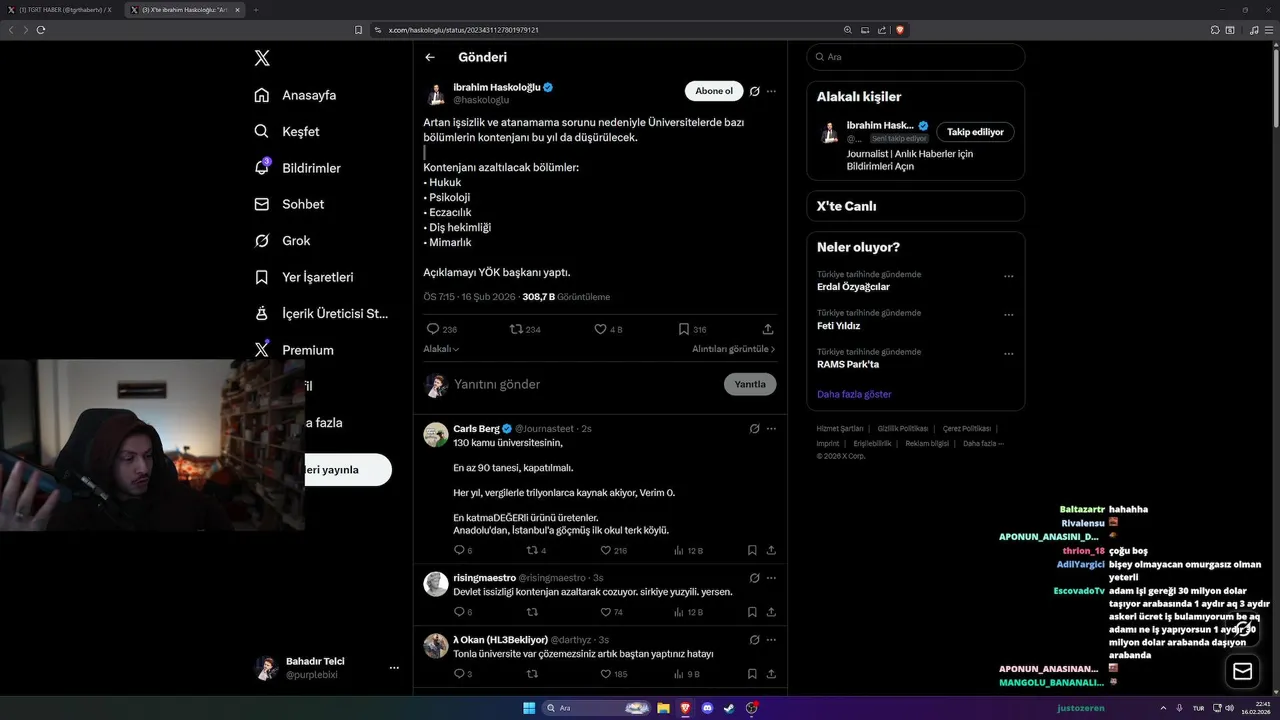Click the Yanıtla button
Viewport: 1280px width, 720px height.
coord(750,384)
